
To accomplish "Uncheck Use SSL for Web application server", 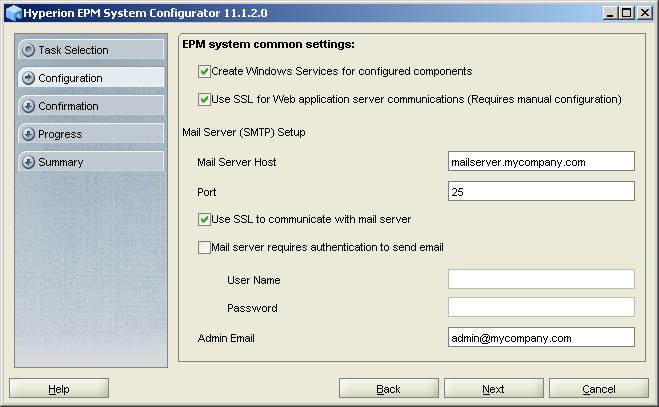I will point(204,100).
